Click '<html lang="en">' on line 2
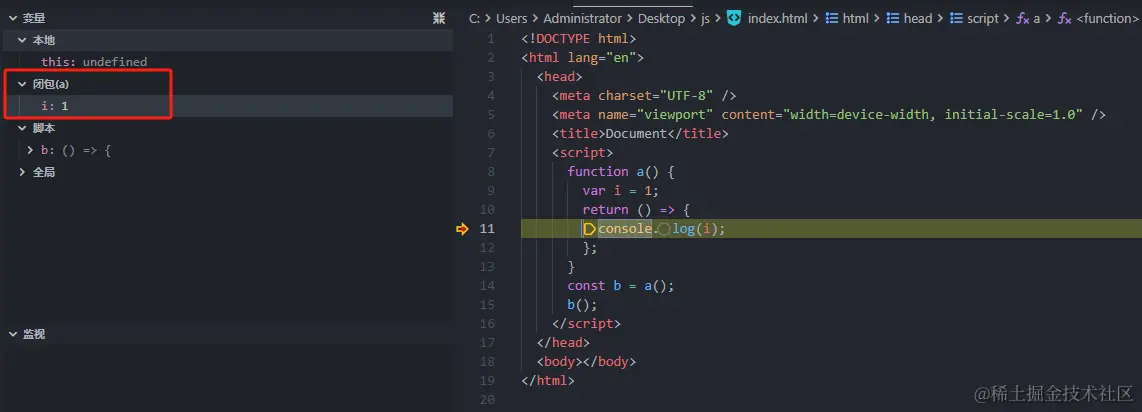Viewport: 1142px width, 412px height. coord(583,58)
